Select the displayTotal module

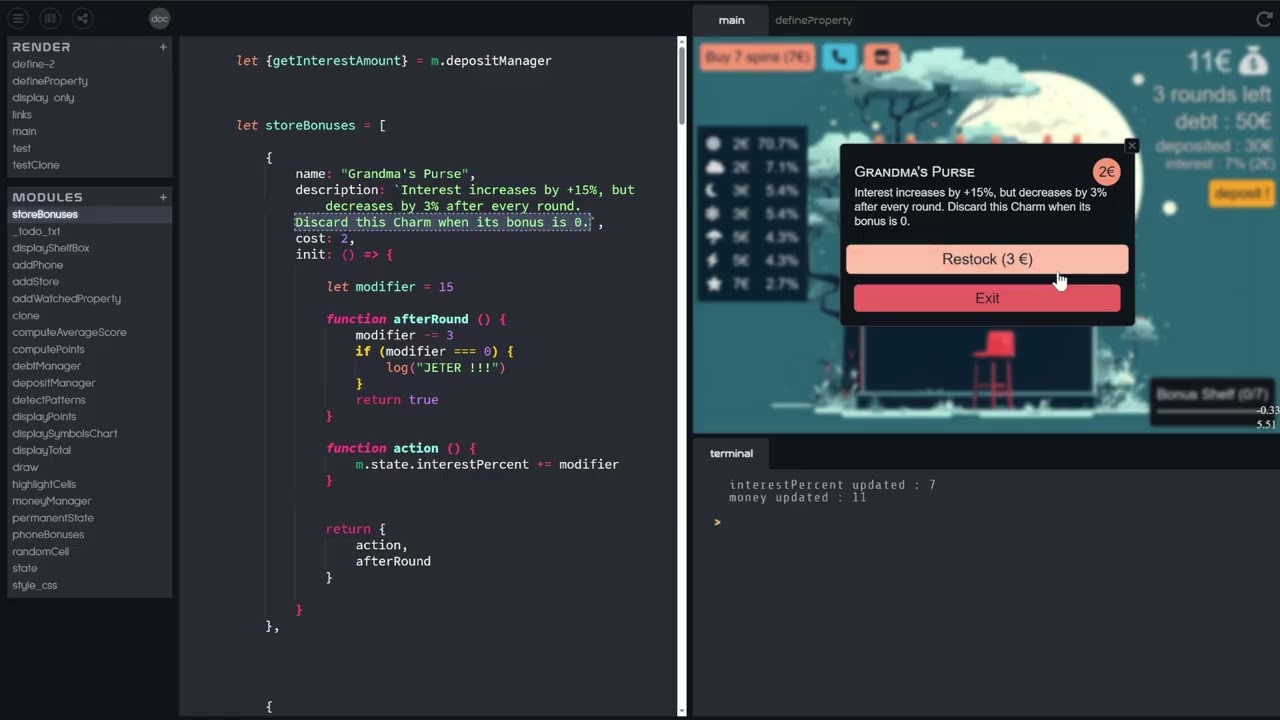(41, 450)
